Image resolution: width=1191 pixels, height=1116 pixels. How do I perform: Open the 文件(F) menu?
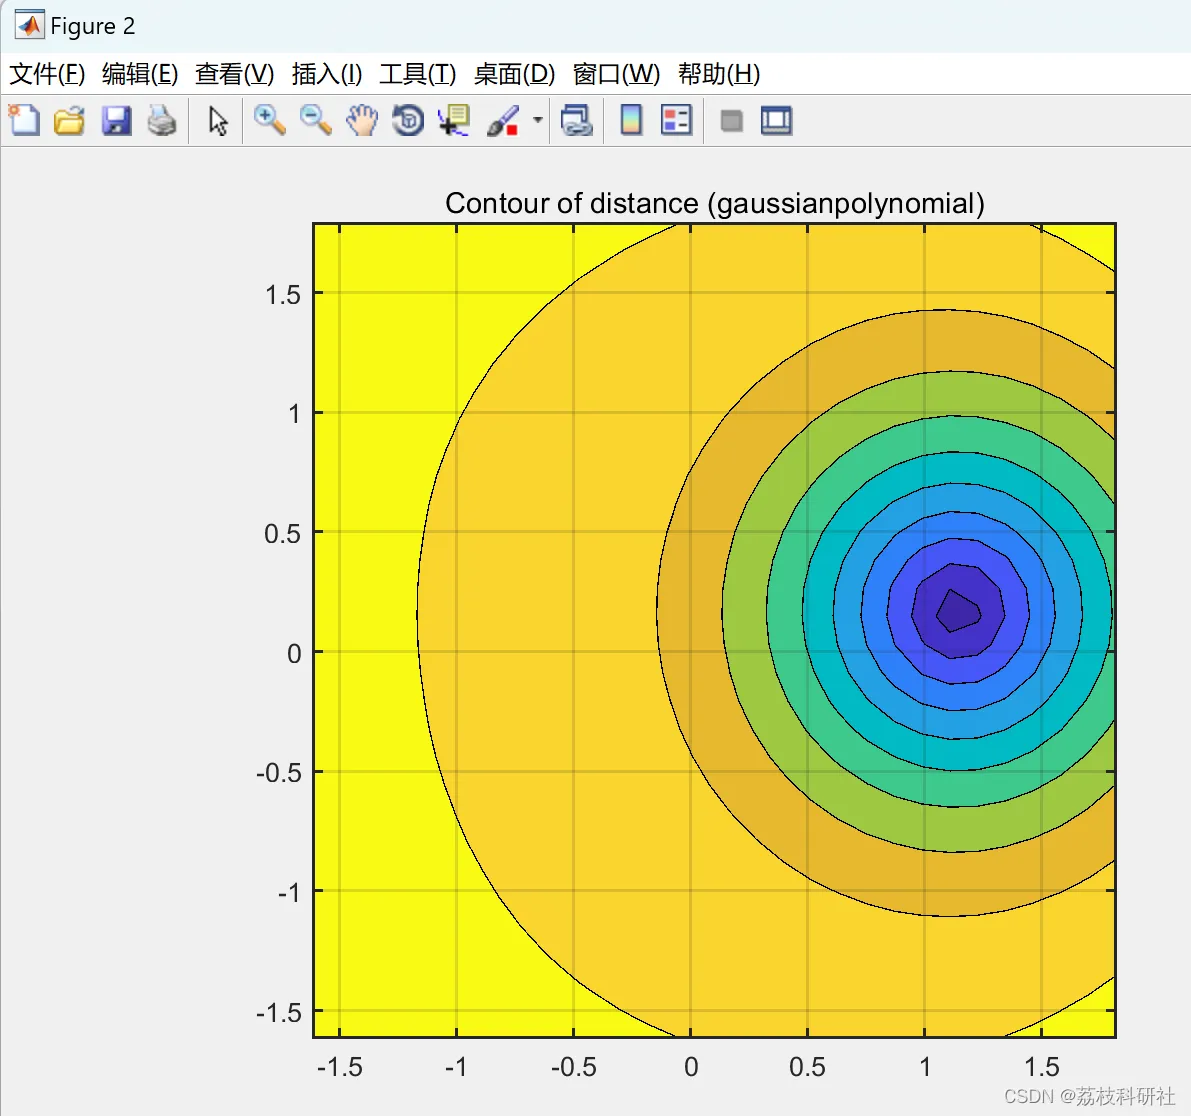click(x=47, y=74)
